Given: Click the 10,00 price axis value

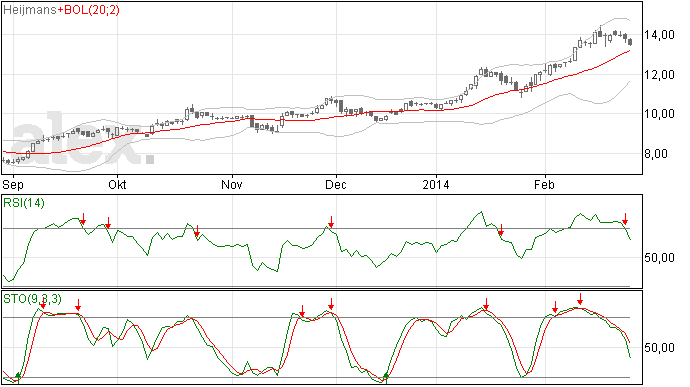Looking at the screenshot, I should tap(659, 114).
